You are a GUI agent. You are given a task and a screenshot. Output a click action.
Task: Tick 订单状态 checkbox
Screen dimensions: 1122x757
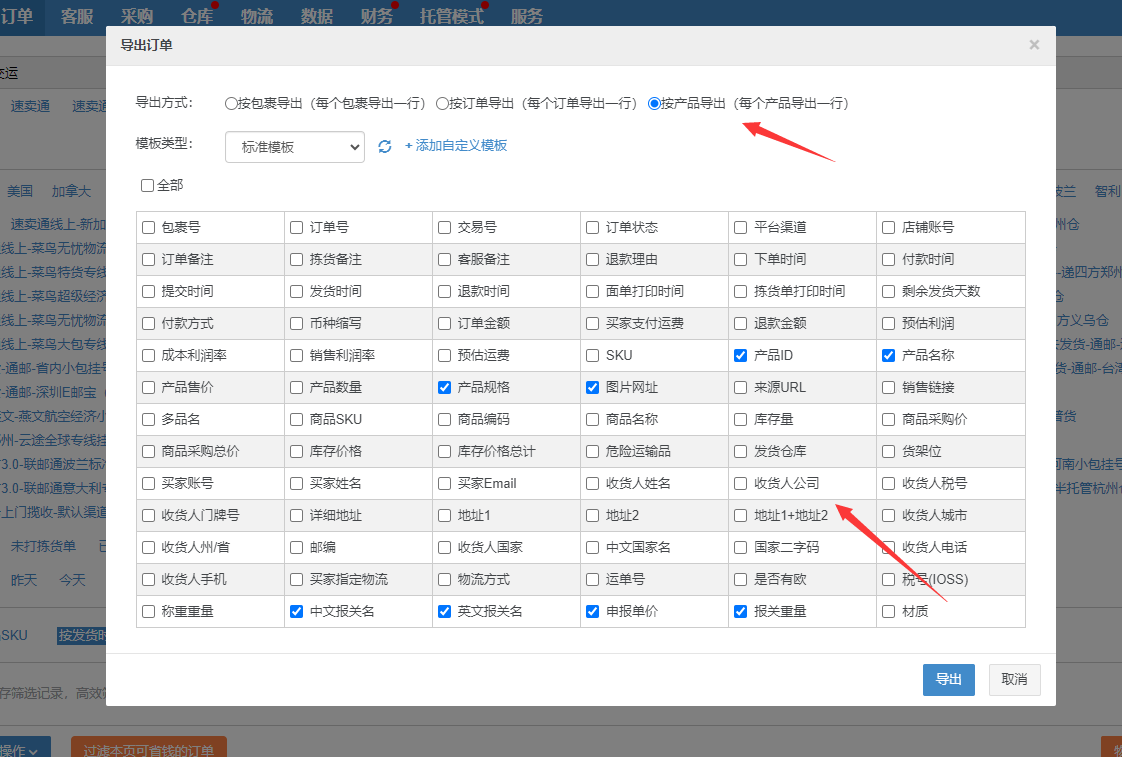tap(592, 228)
